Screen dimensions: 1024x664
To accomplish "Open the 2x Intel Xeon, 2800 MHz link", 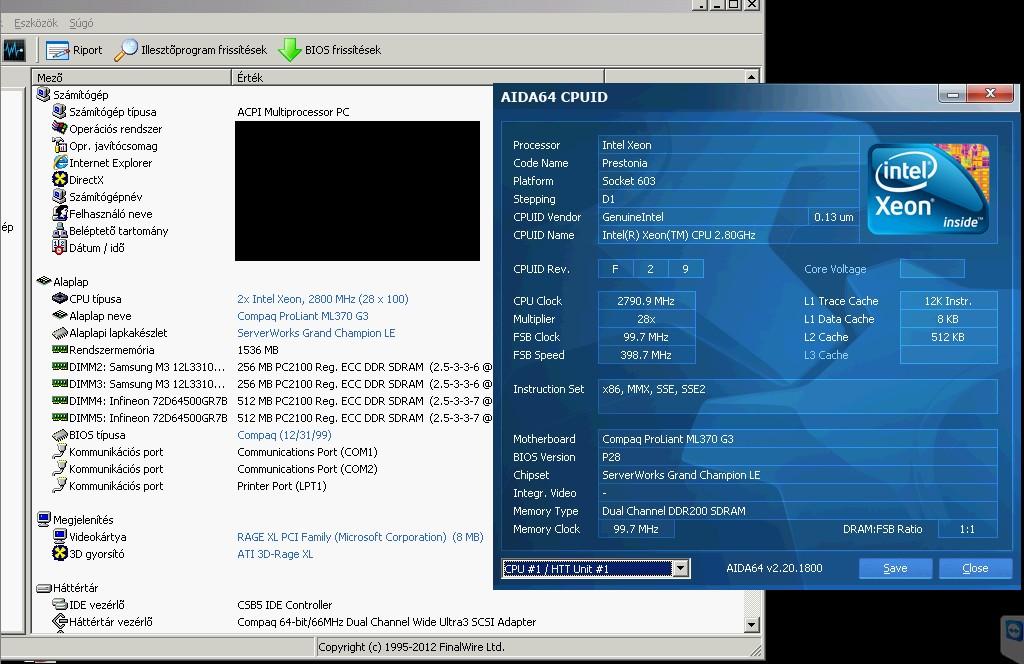I will pos(323,299).
